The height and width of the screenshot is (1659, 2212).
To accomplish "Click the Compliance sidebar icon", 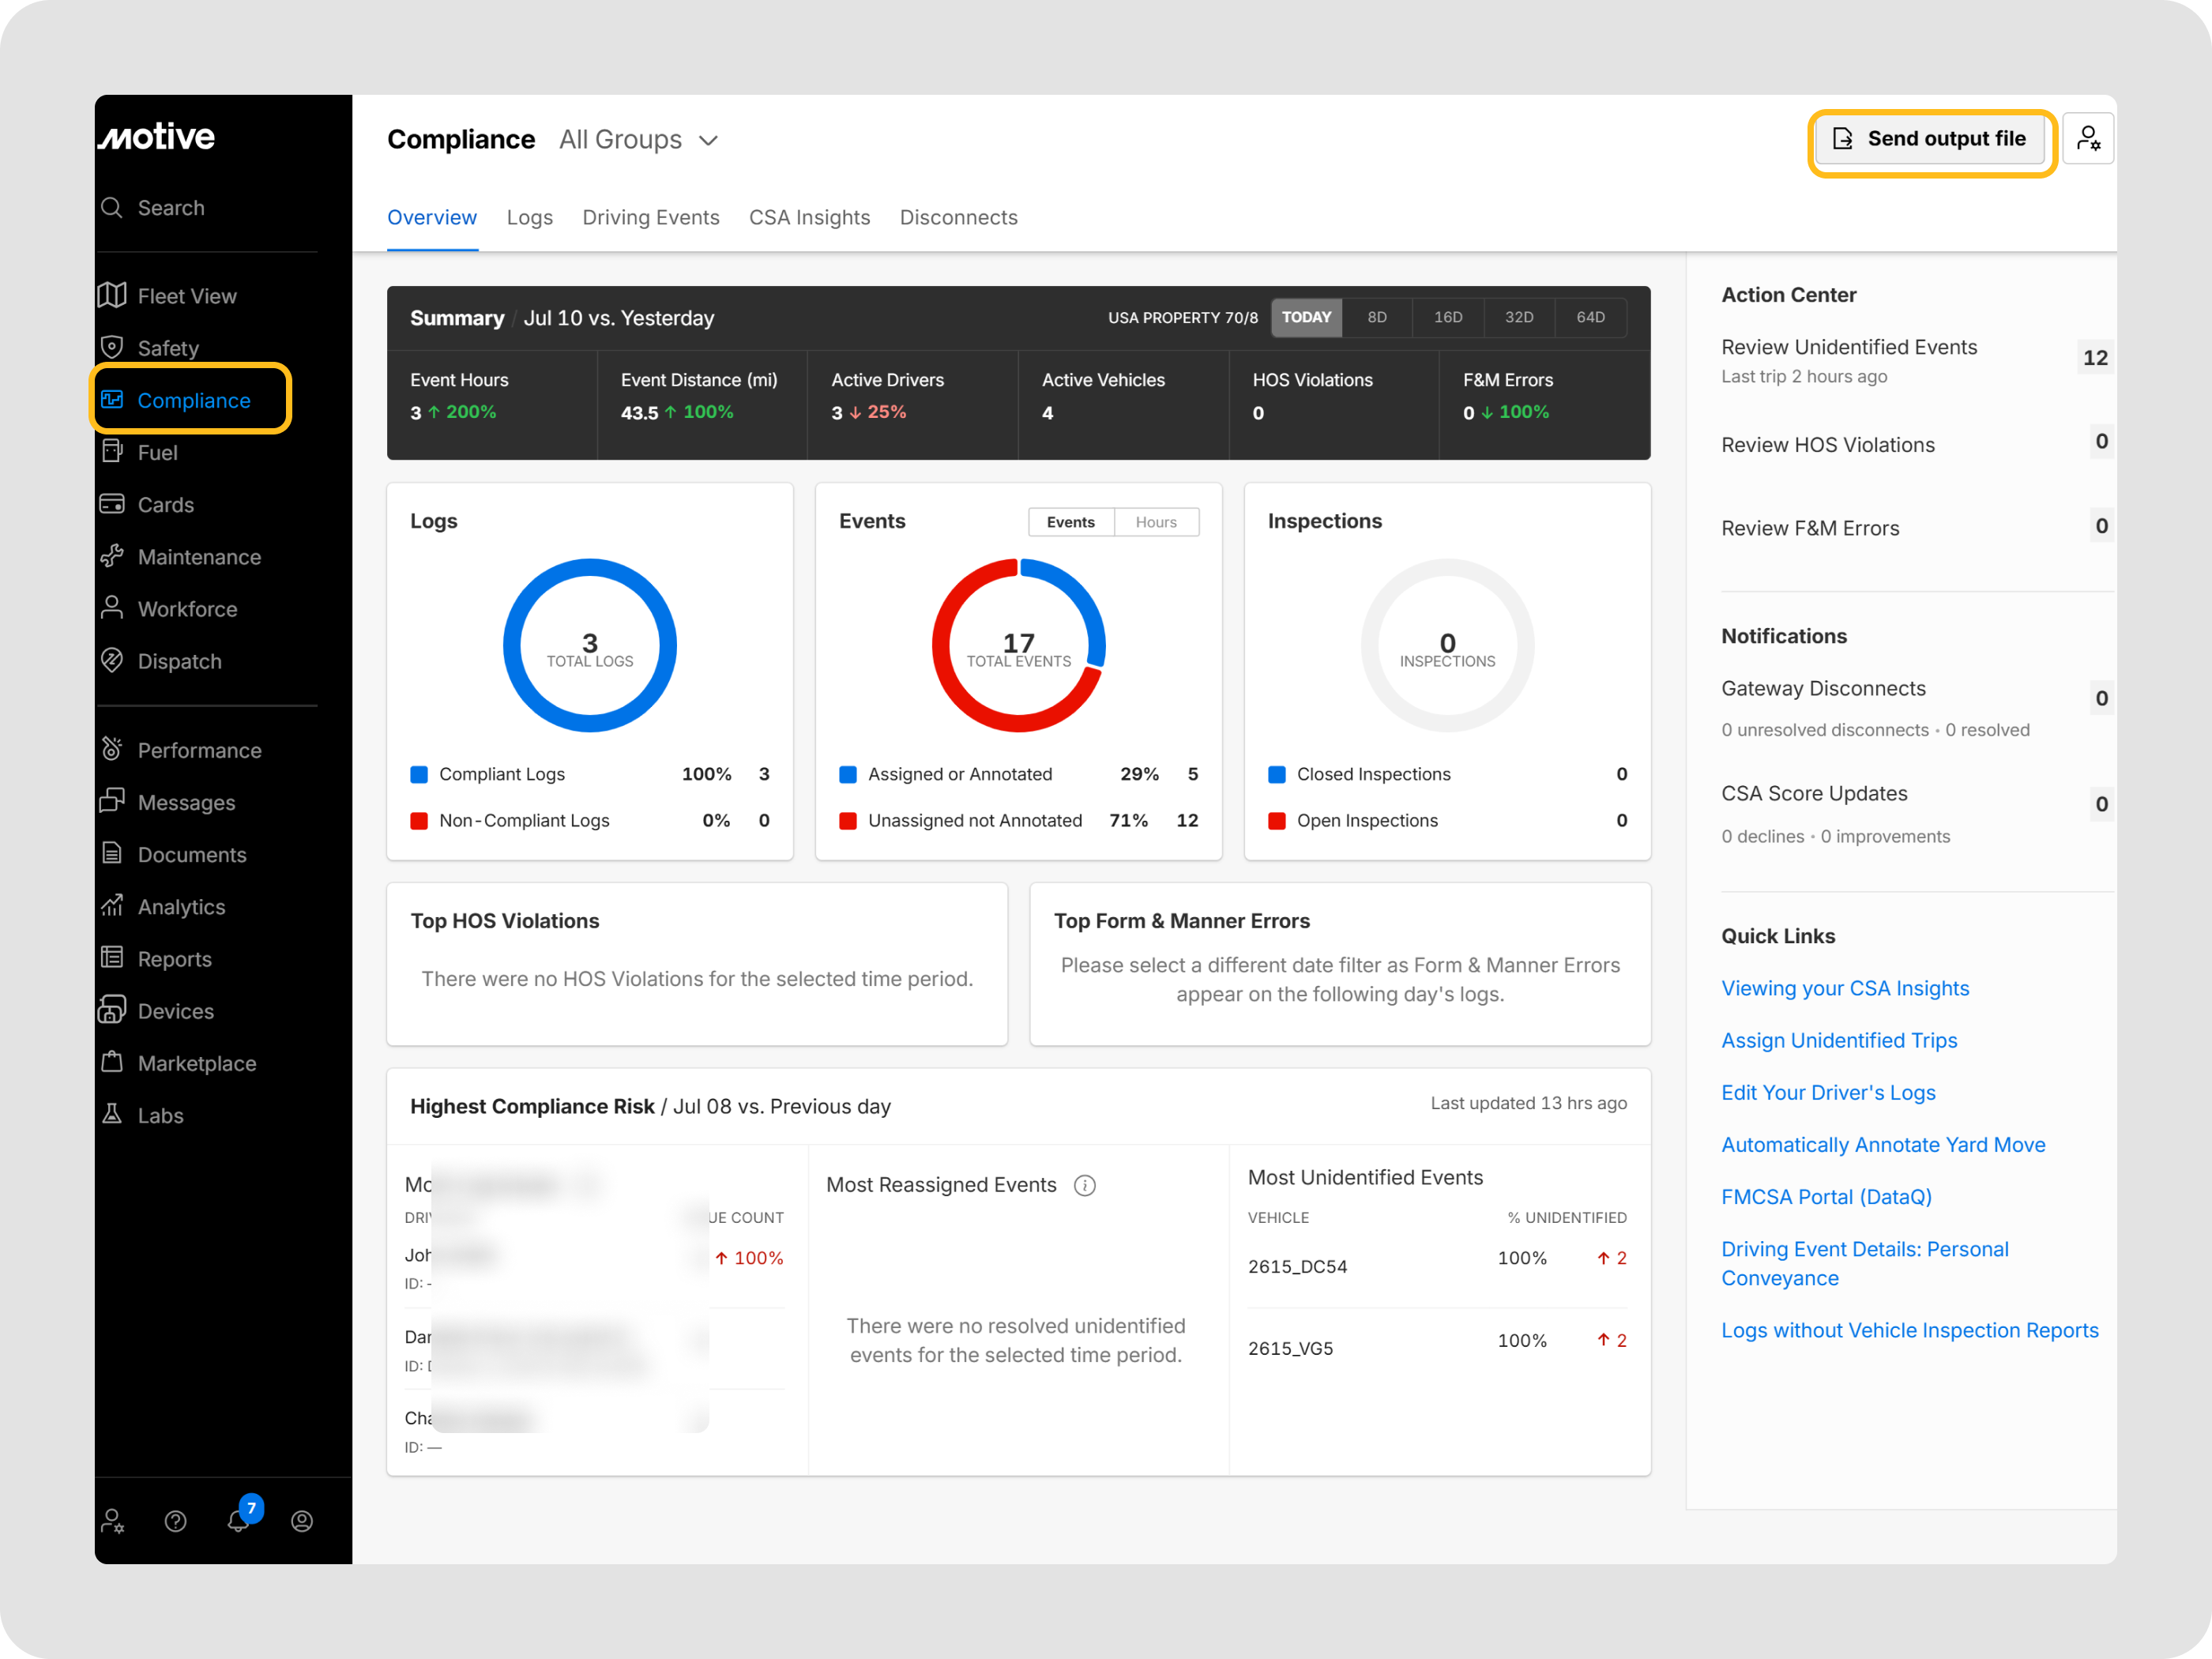I will click(x=112, y=400).
